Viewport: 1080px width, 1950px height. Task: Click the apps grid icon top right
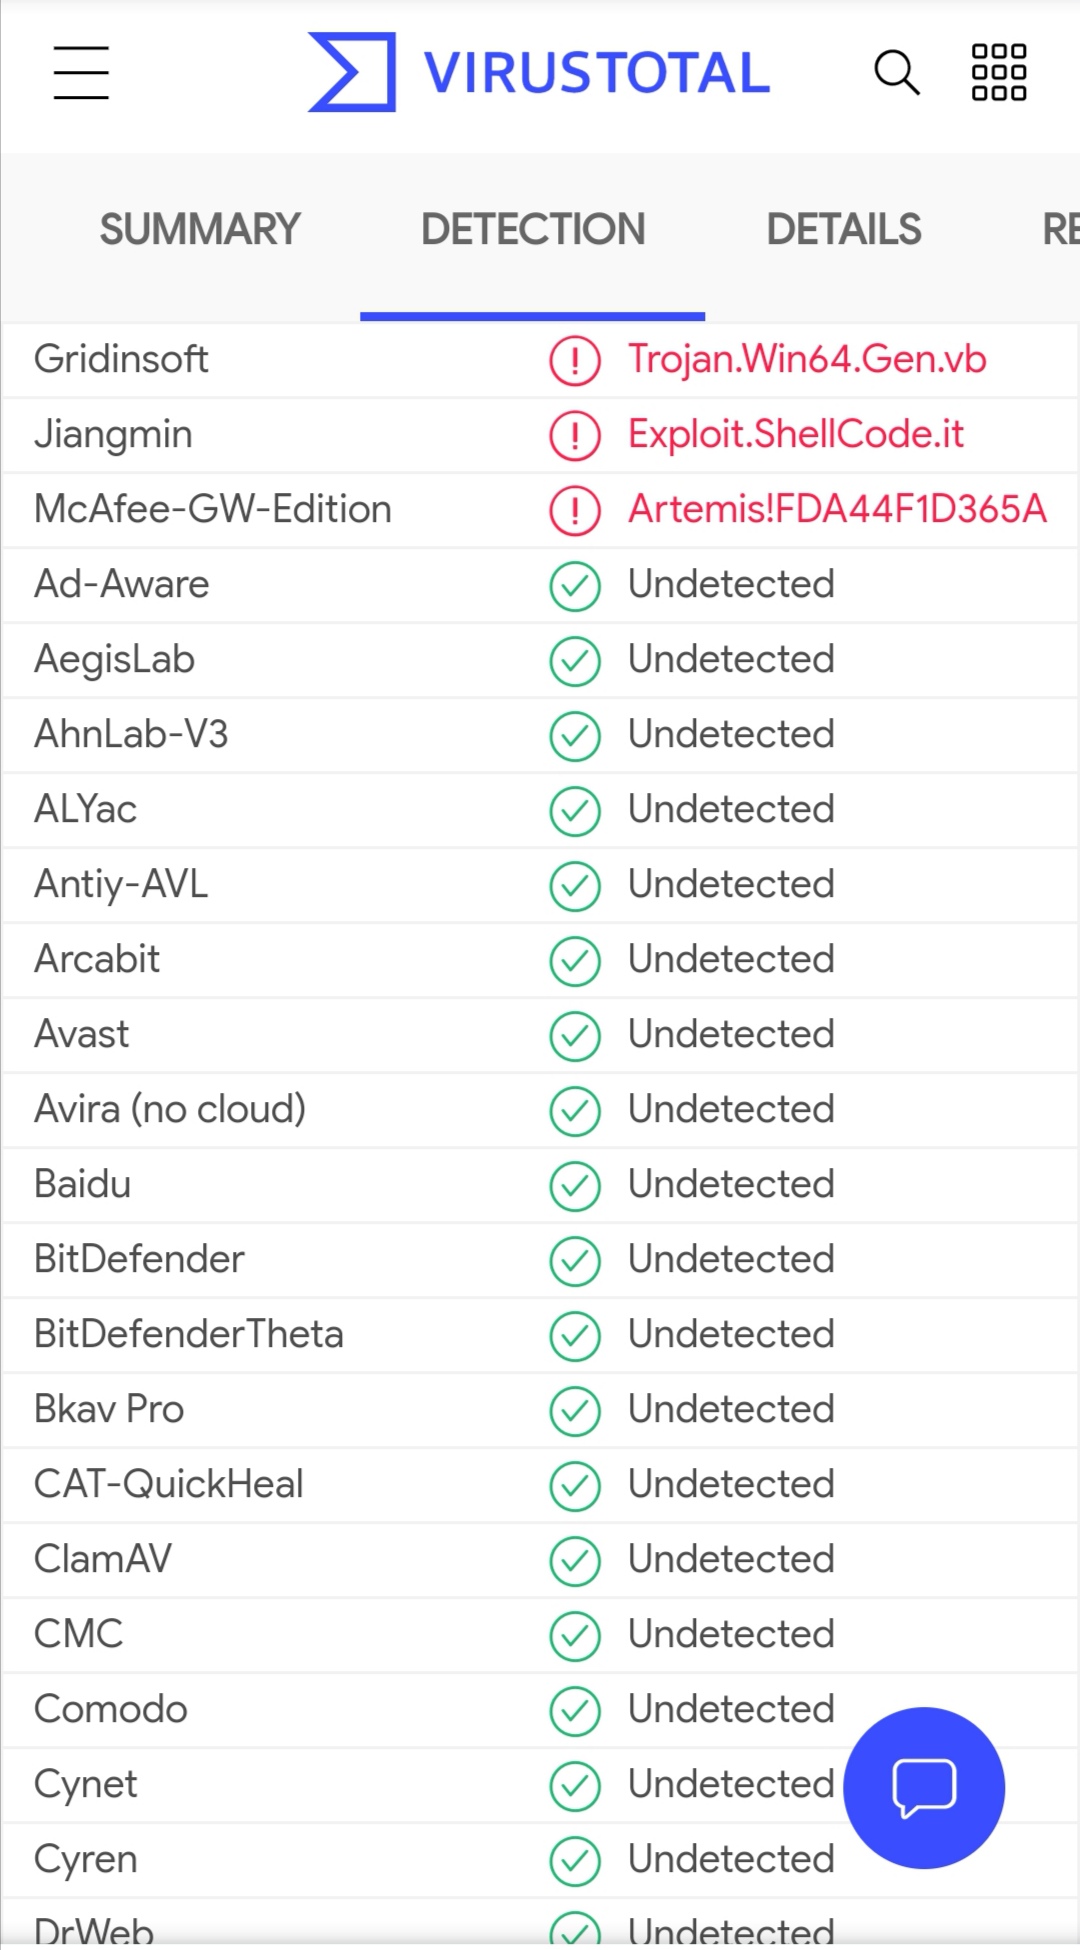point(998,71)
